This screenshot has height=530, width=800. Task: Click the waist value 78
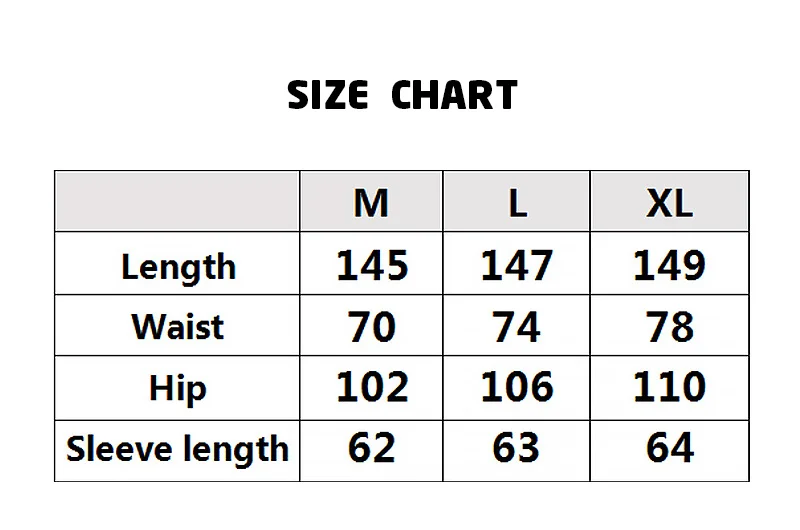click(669, 326)
